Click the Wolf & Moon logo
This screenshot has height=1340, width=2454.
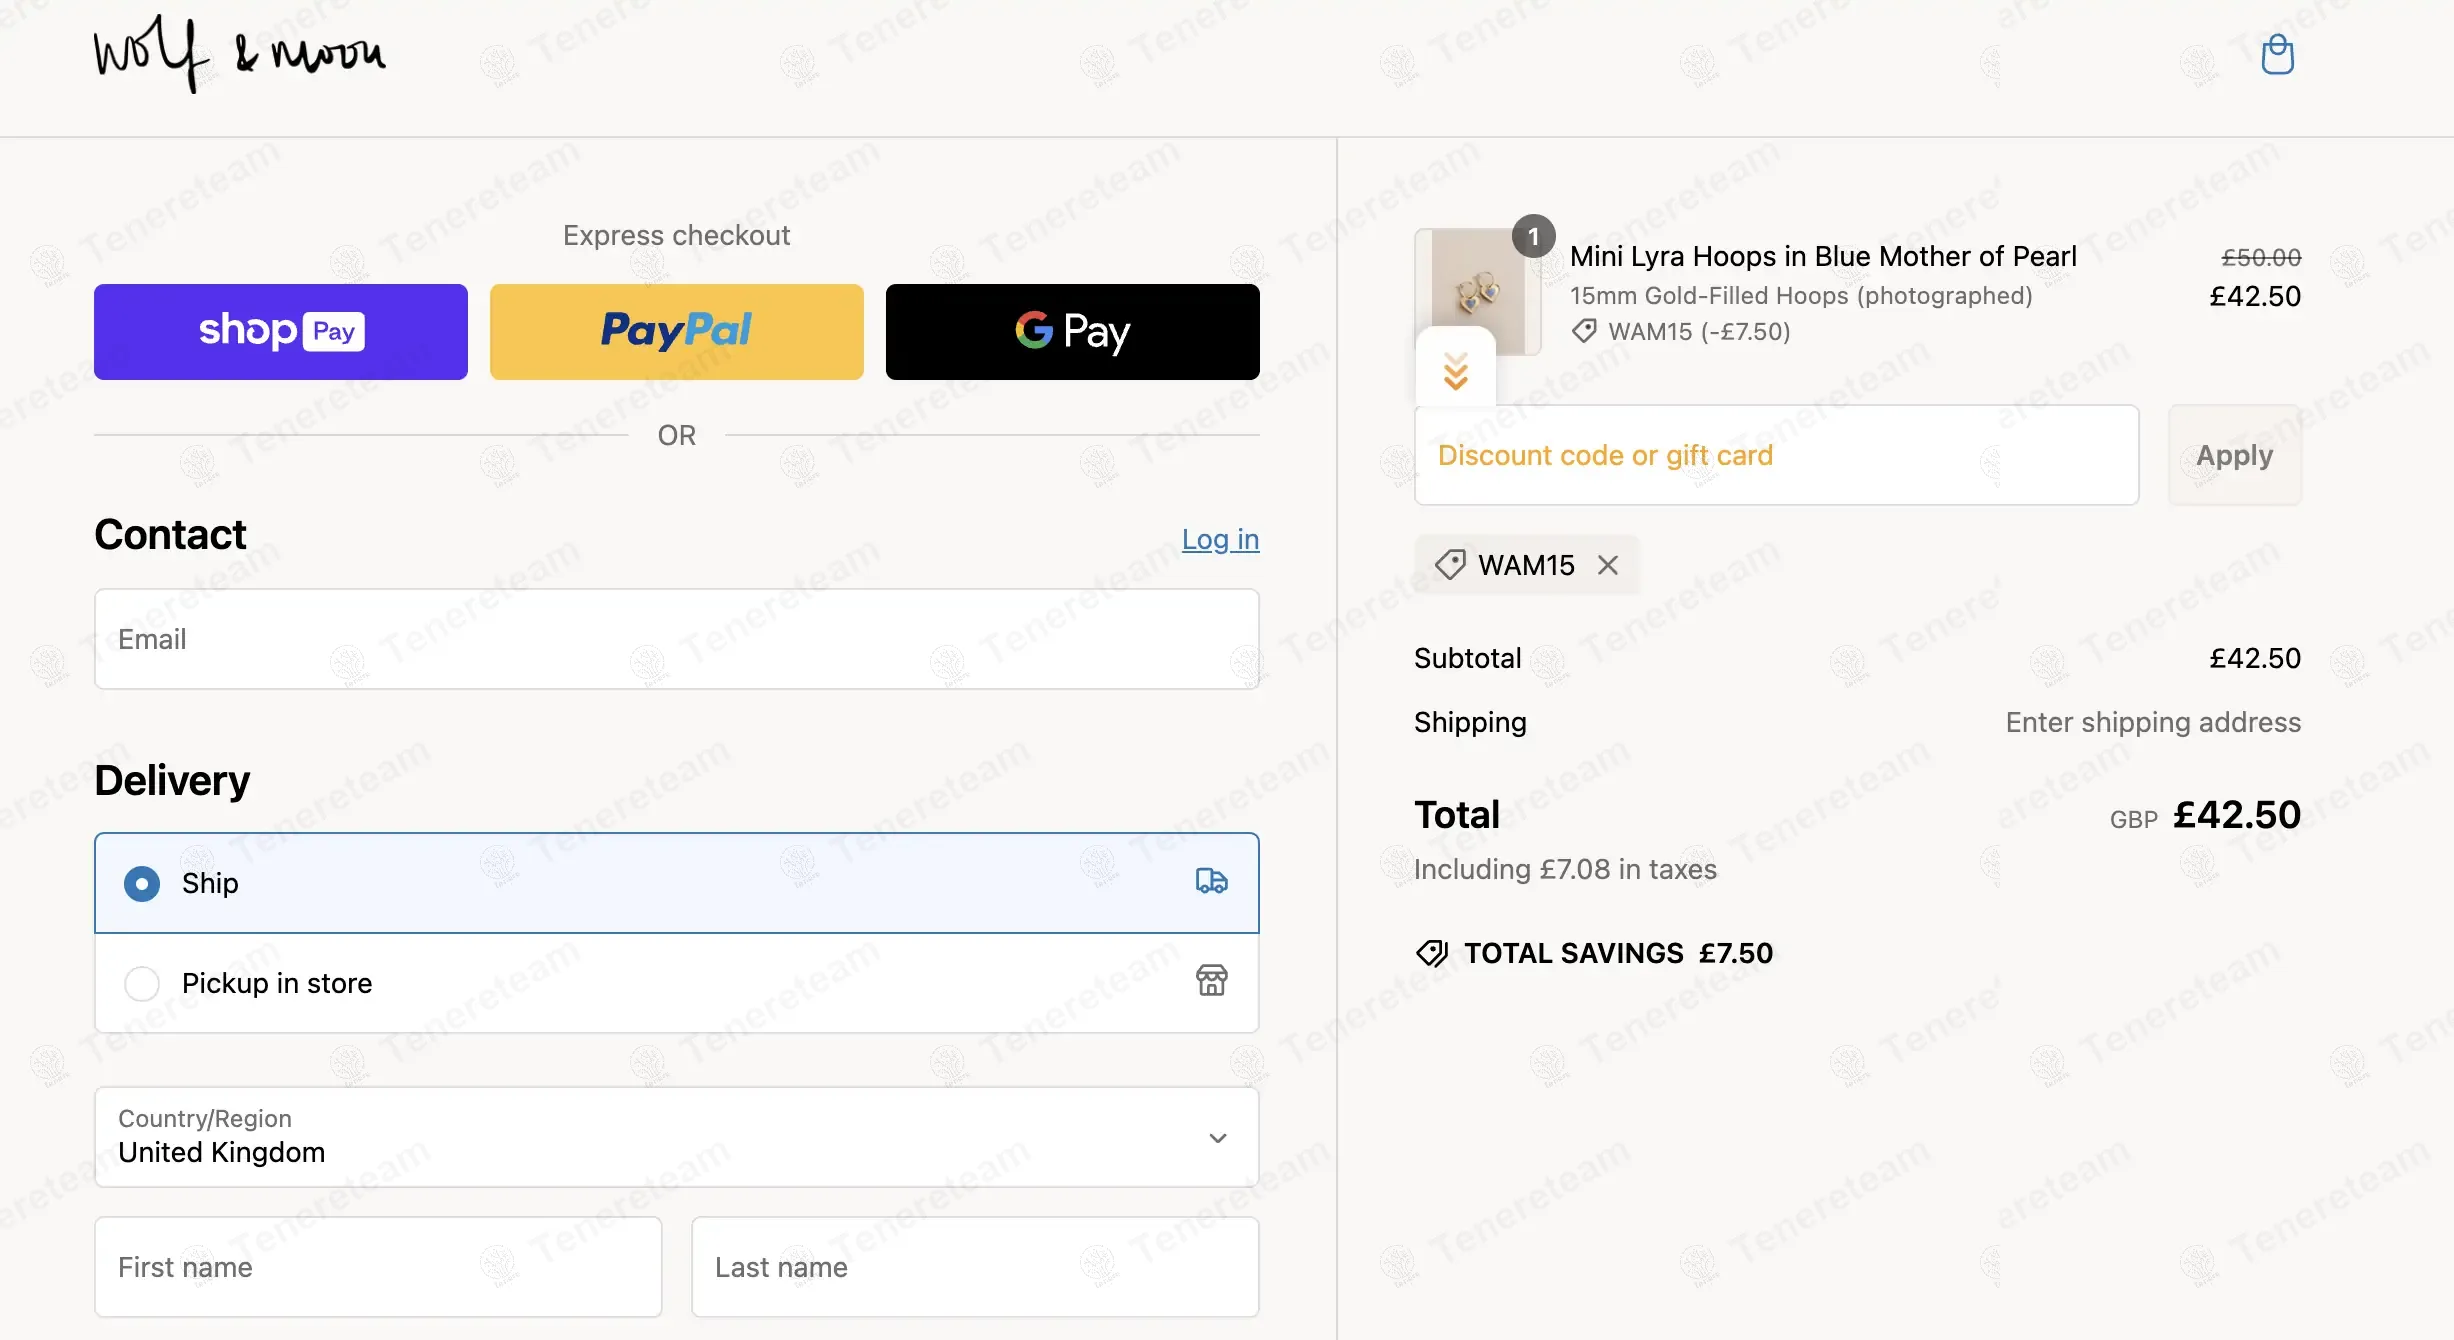click(x=240, y=54)
